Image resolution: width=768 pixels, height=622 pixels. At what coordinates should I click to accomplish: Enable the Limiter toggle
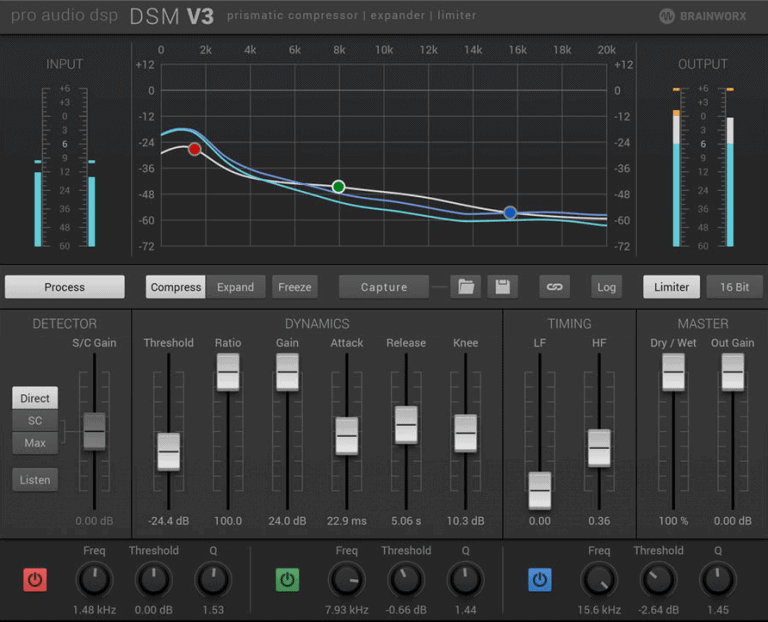[x=671, y=287]
